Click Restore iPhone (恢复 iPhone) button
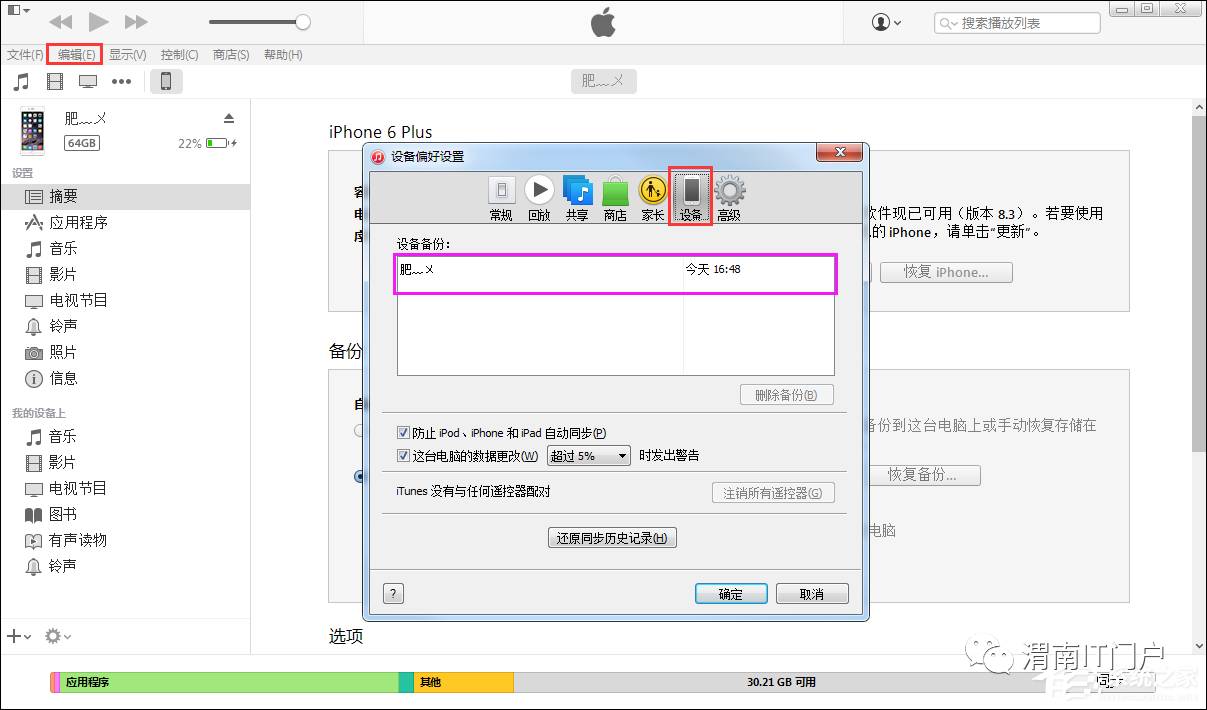This screenshot has height=710, width=1207. 946,272
